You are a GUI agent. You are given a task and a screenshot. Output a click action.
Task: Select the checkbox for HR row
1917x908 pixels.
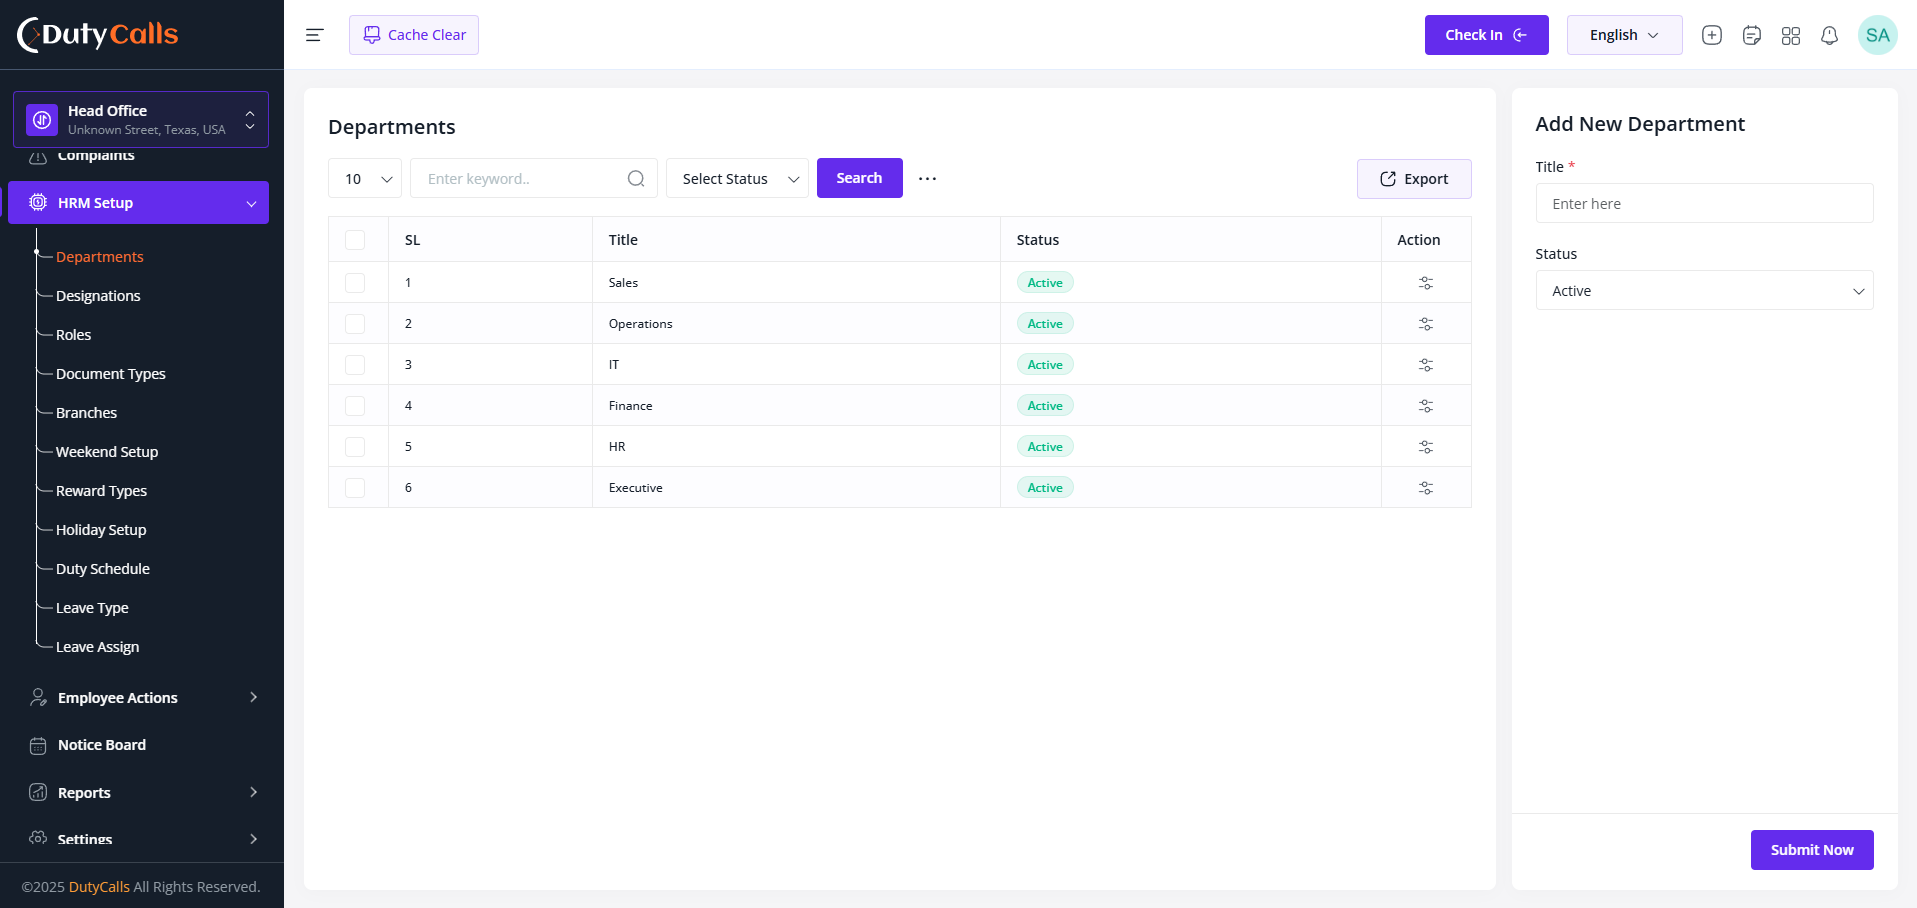355,447
